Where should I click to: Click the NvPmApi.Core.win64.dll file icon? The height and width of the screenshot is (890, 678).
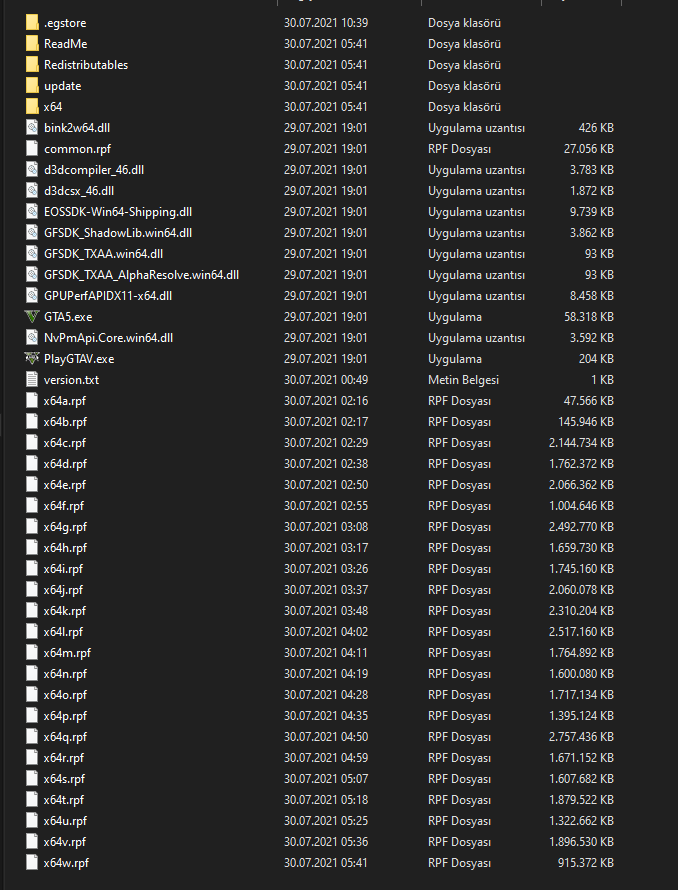tap(32, 338)
